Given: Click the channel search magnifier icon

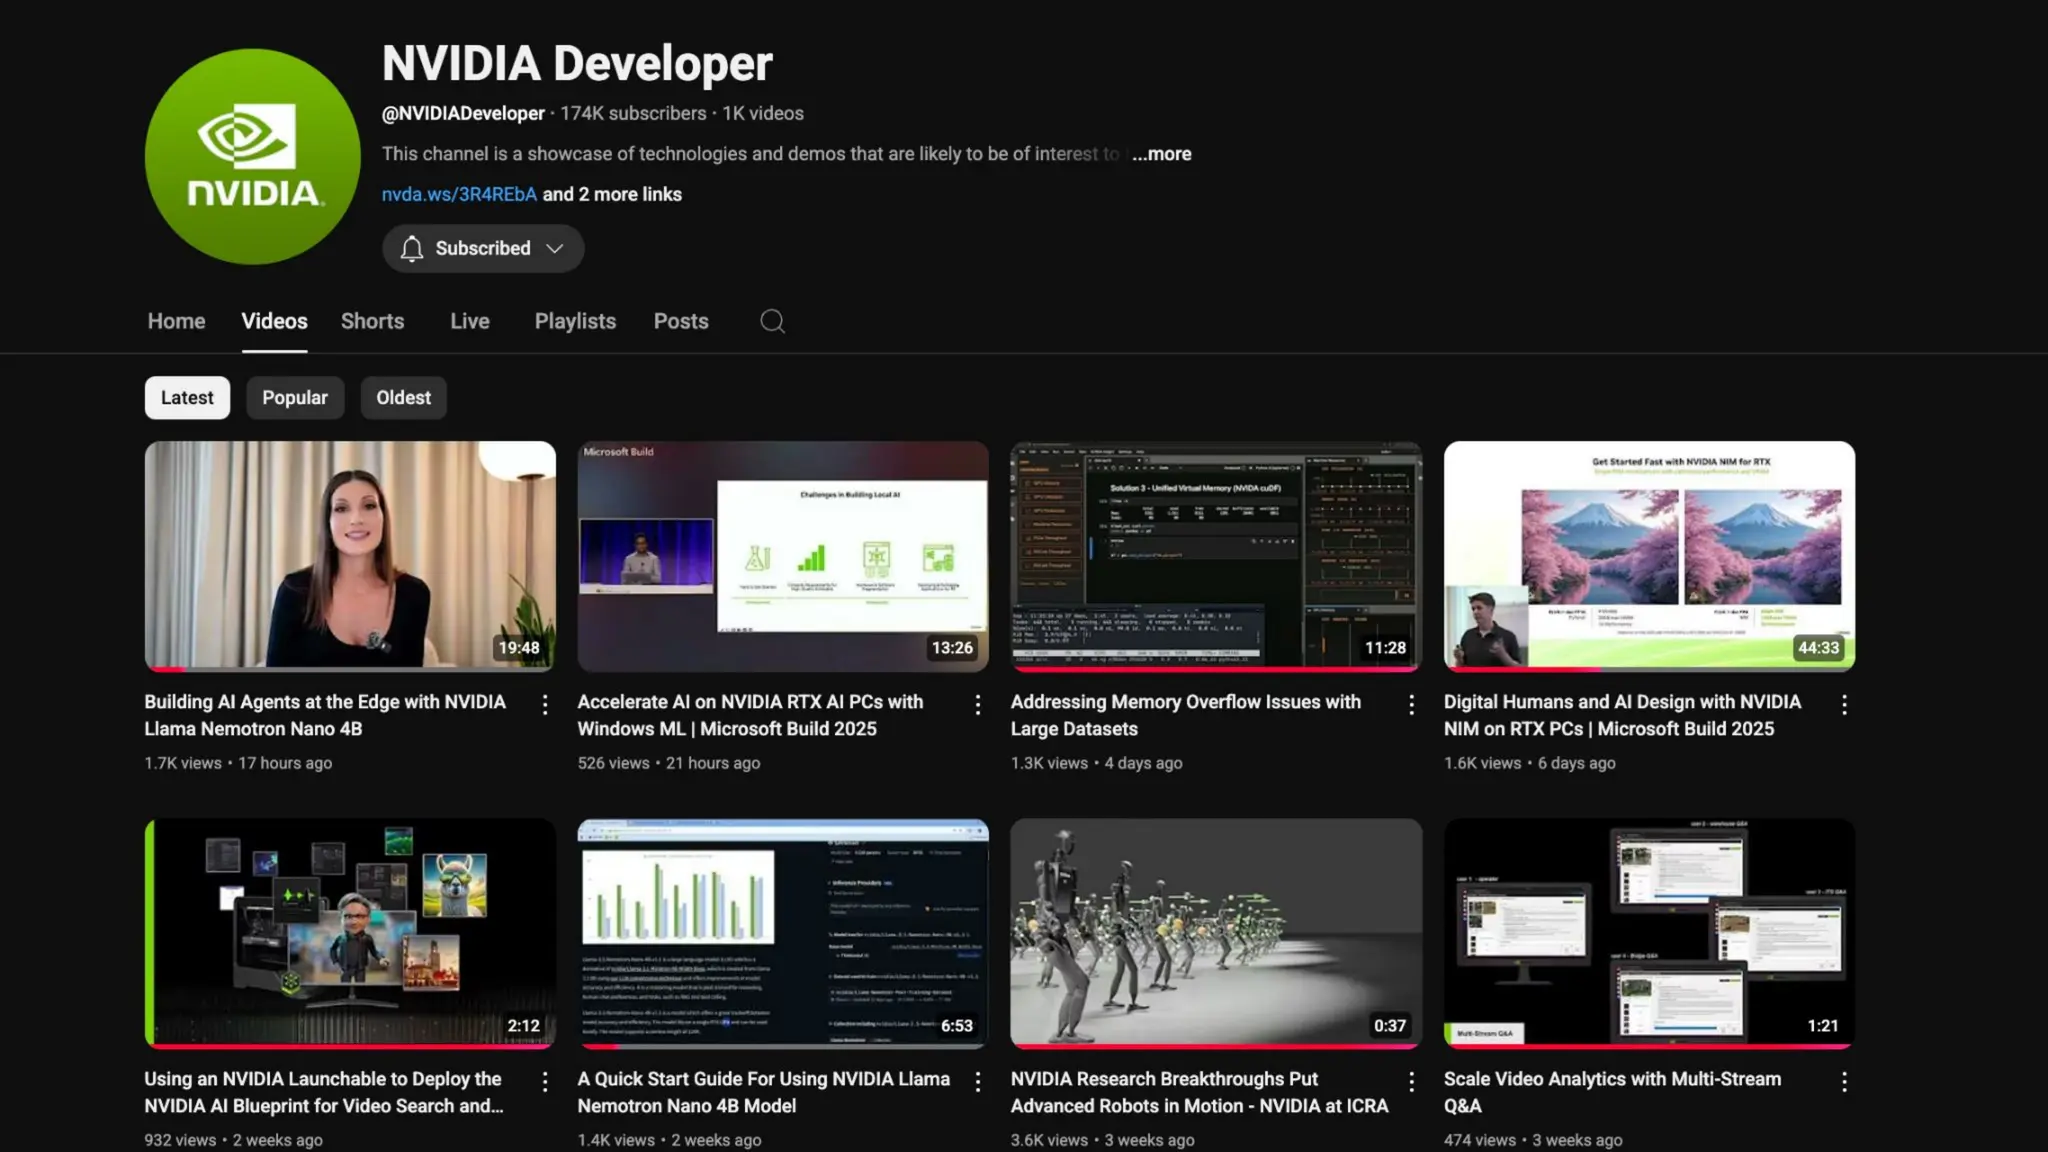Looking at the screenshot, I should [x=772, y=321].
